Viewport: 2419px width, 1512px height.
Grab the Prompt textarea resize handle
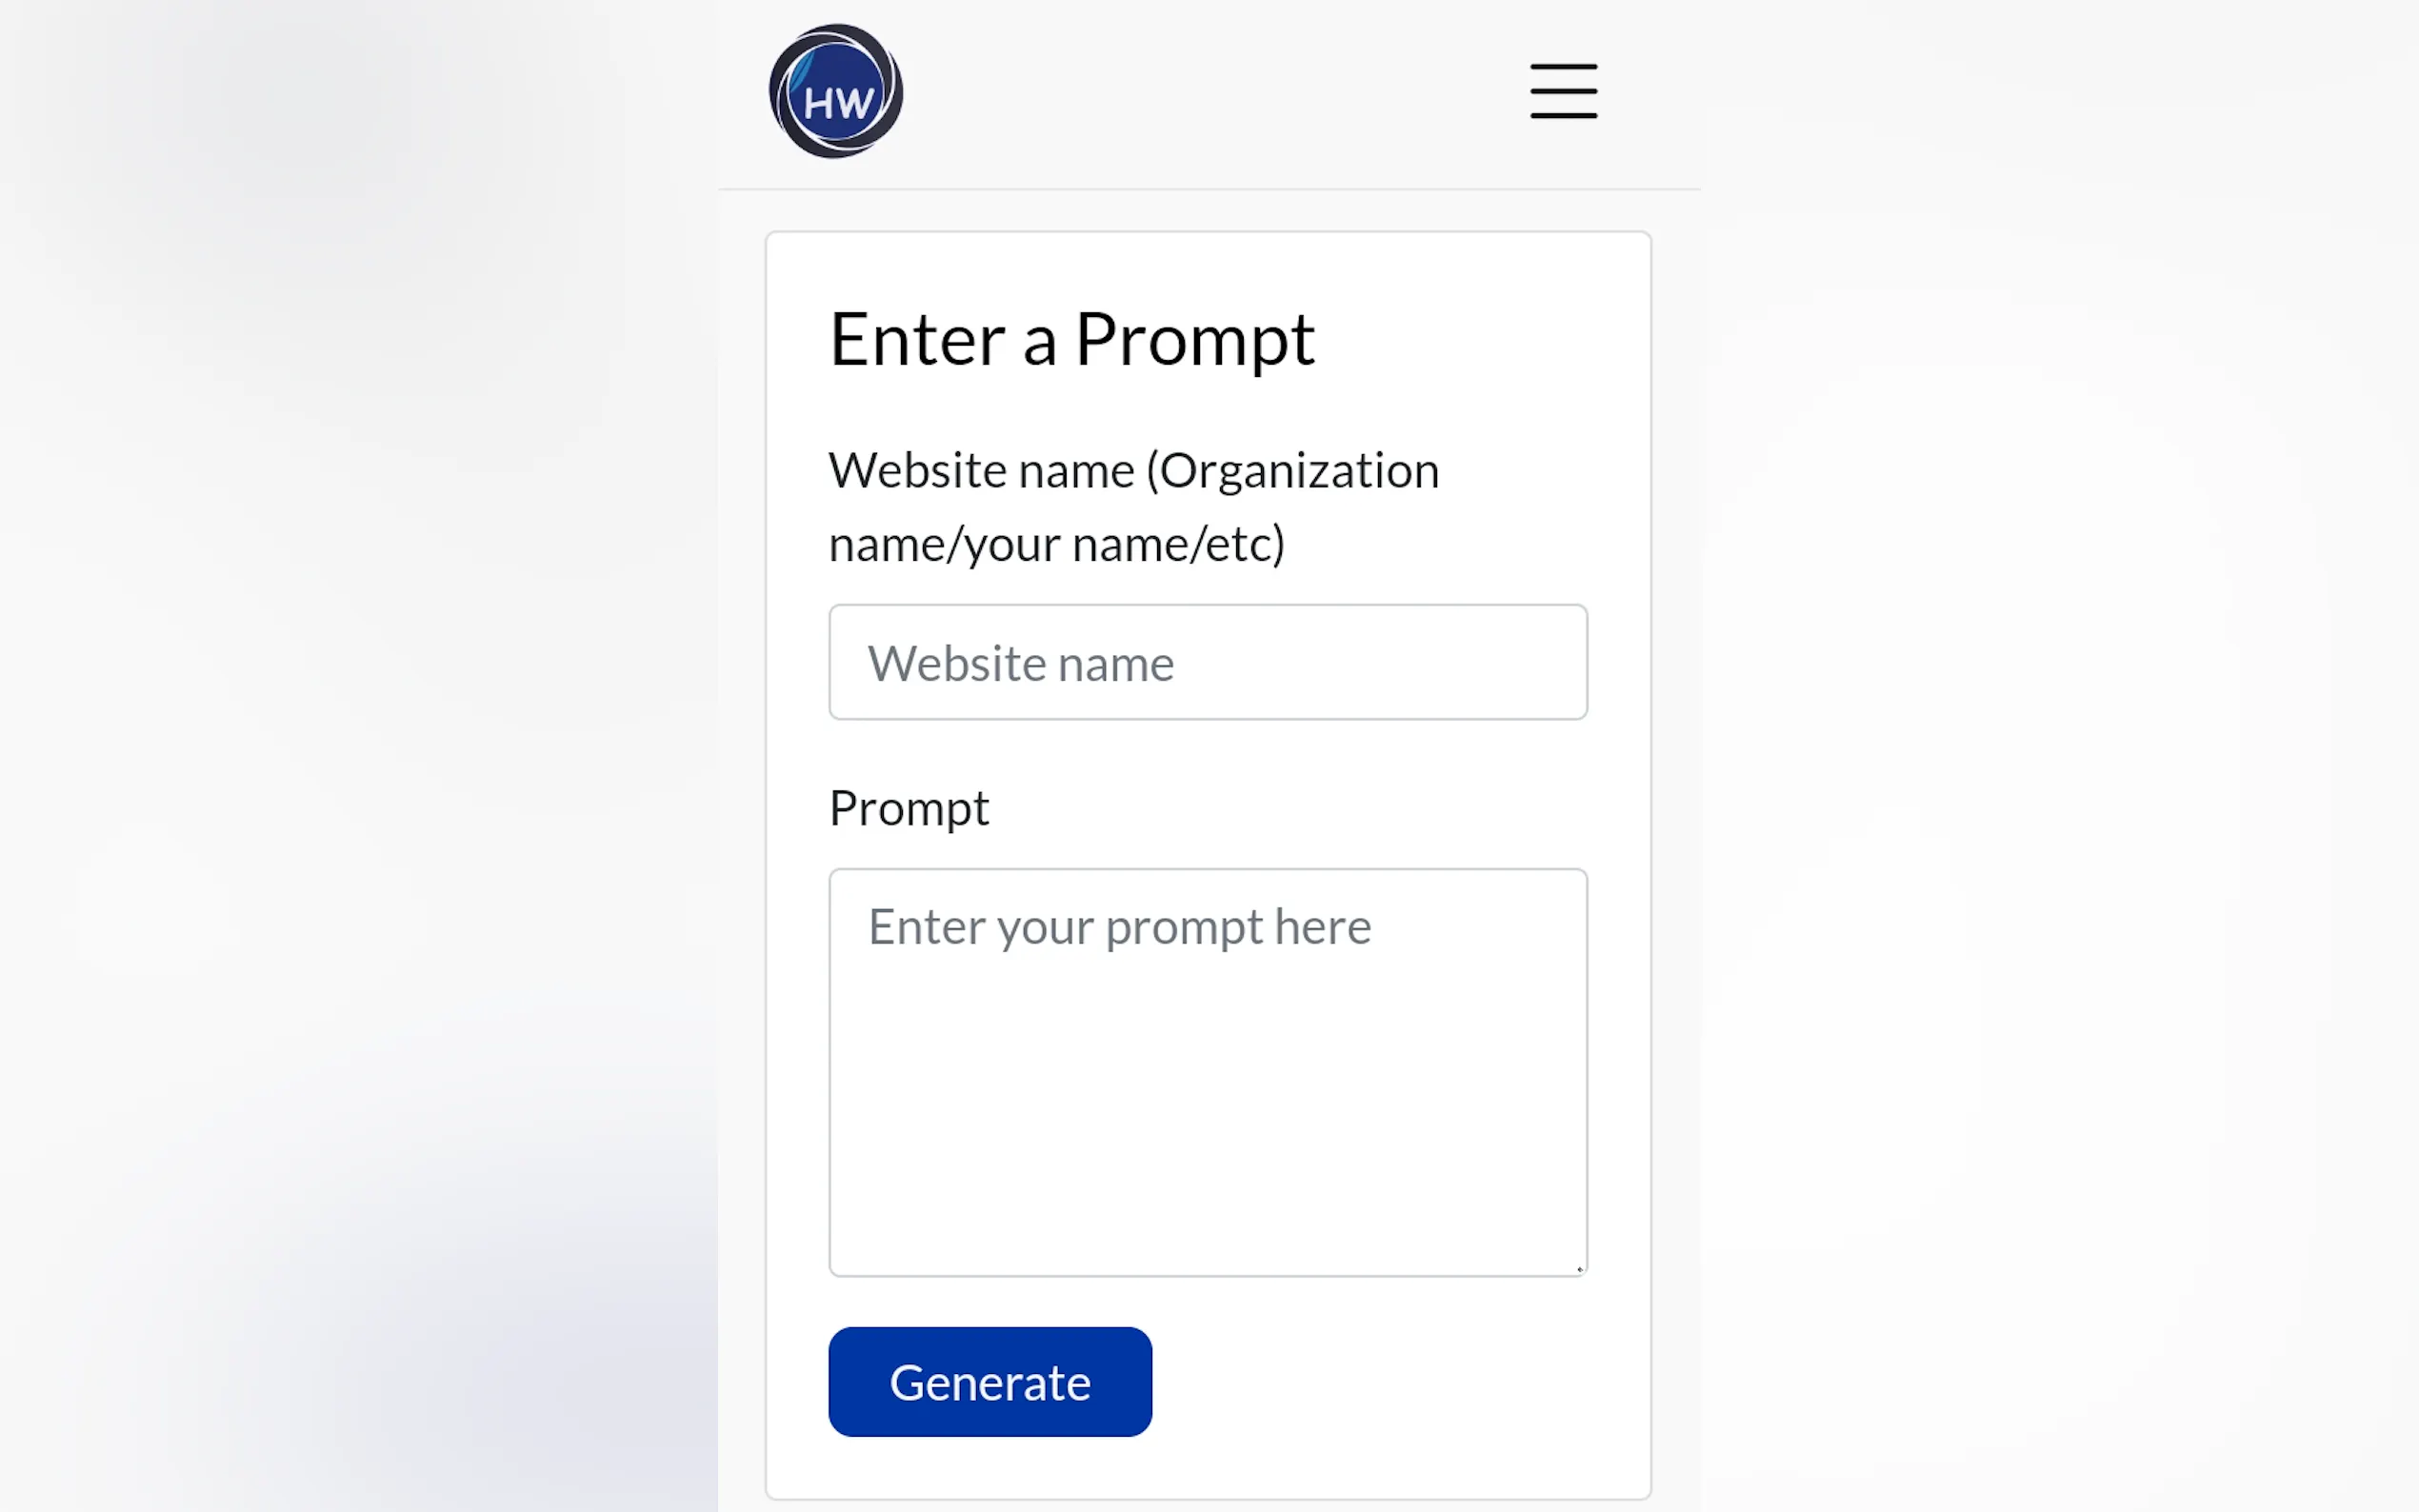(x=1579, y=1268)
